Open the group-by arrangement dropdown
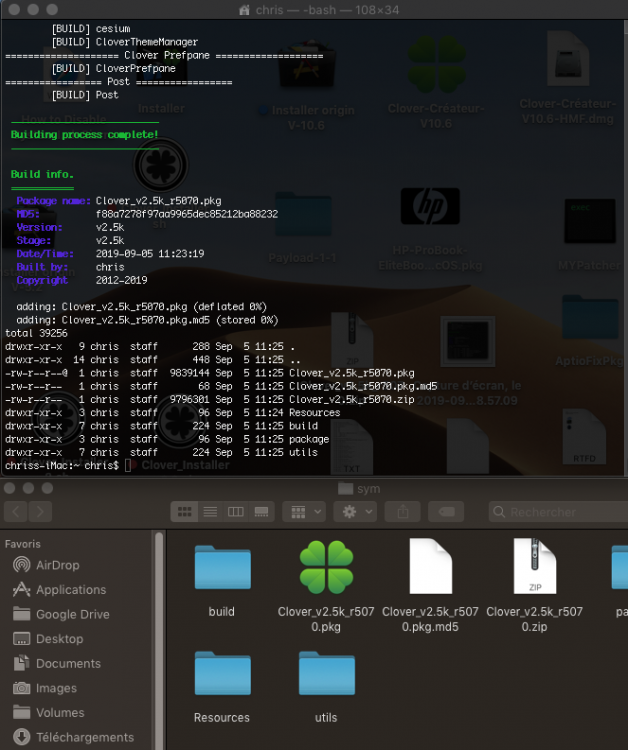 [304, 512]
